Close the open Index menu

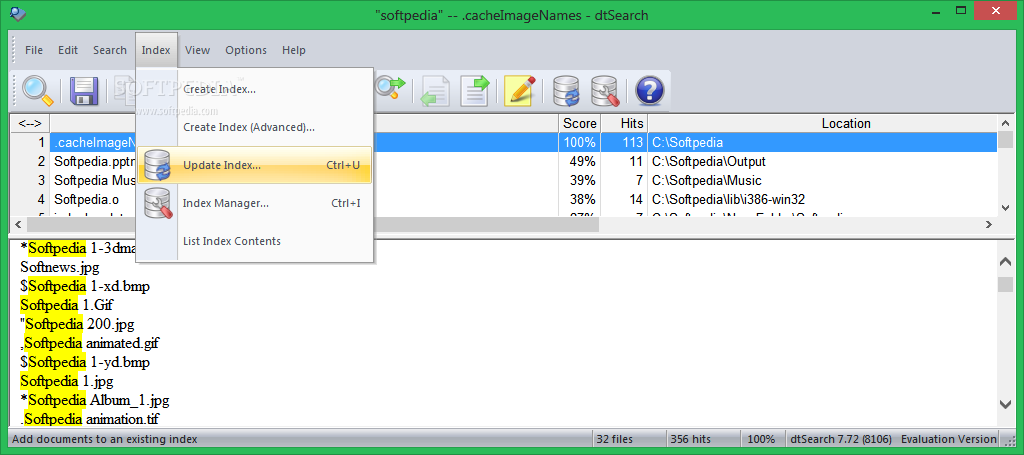coord(156,50)
